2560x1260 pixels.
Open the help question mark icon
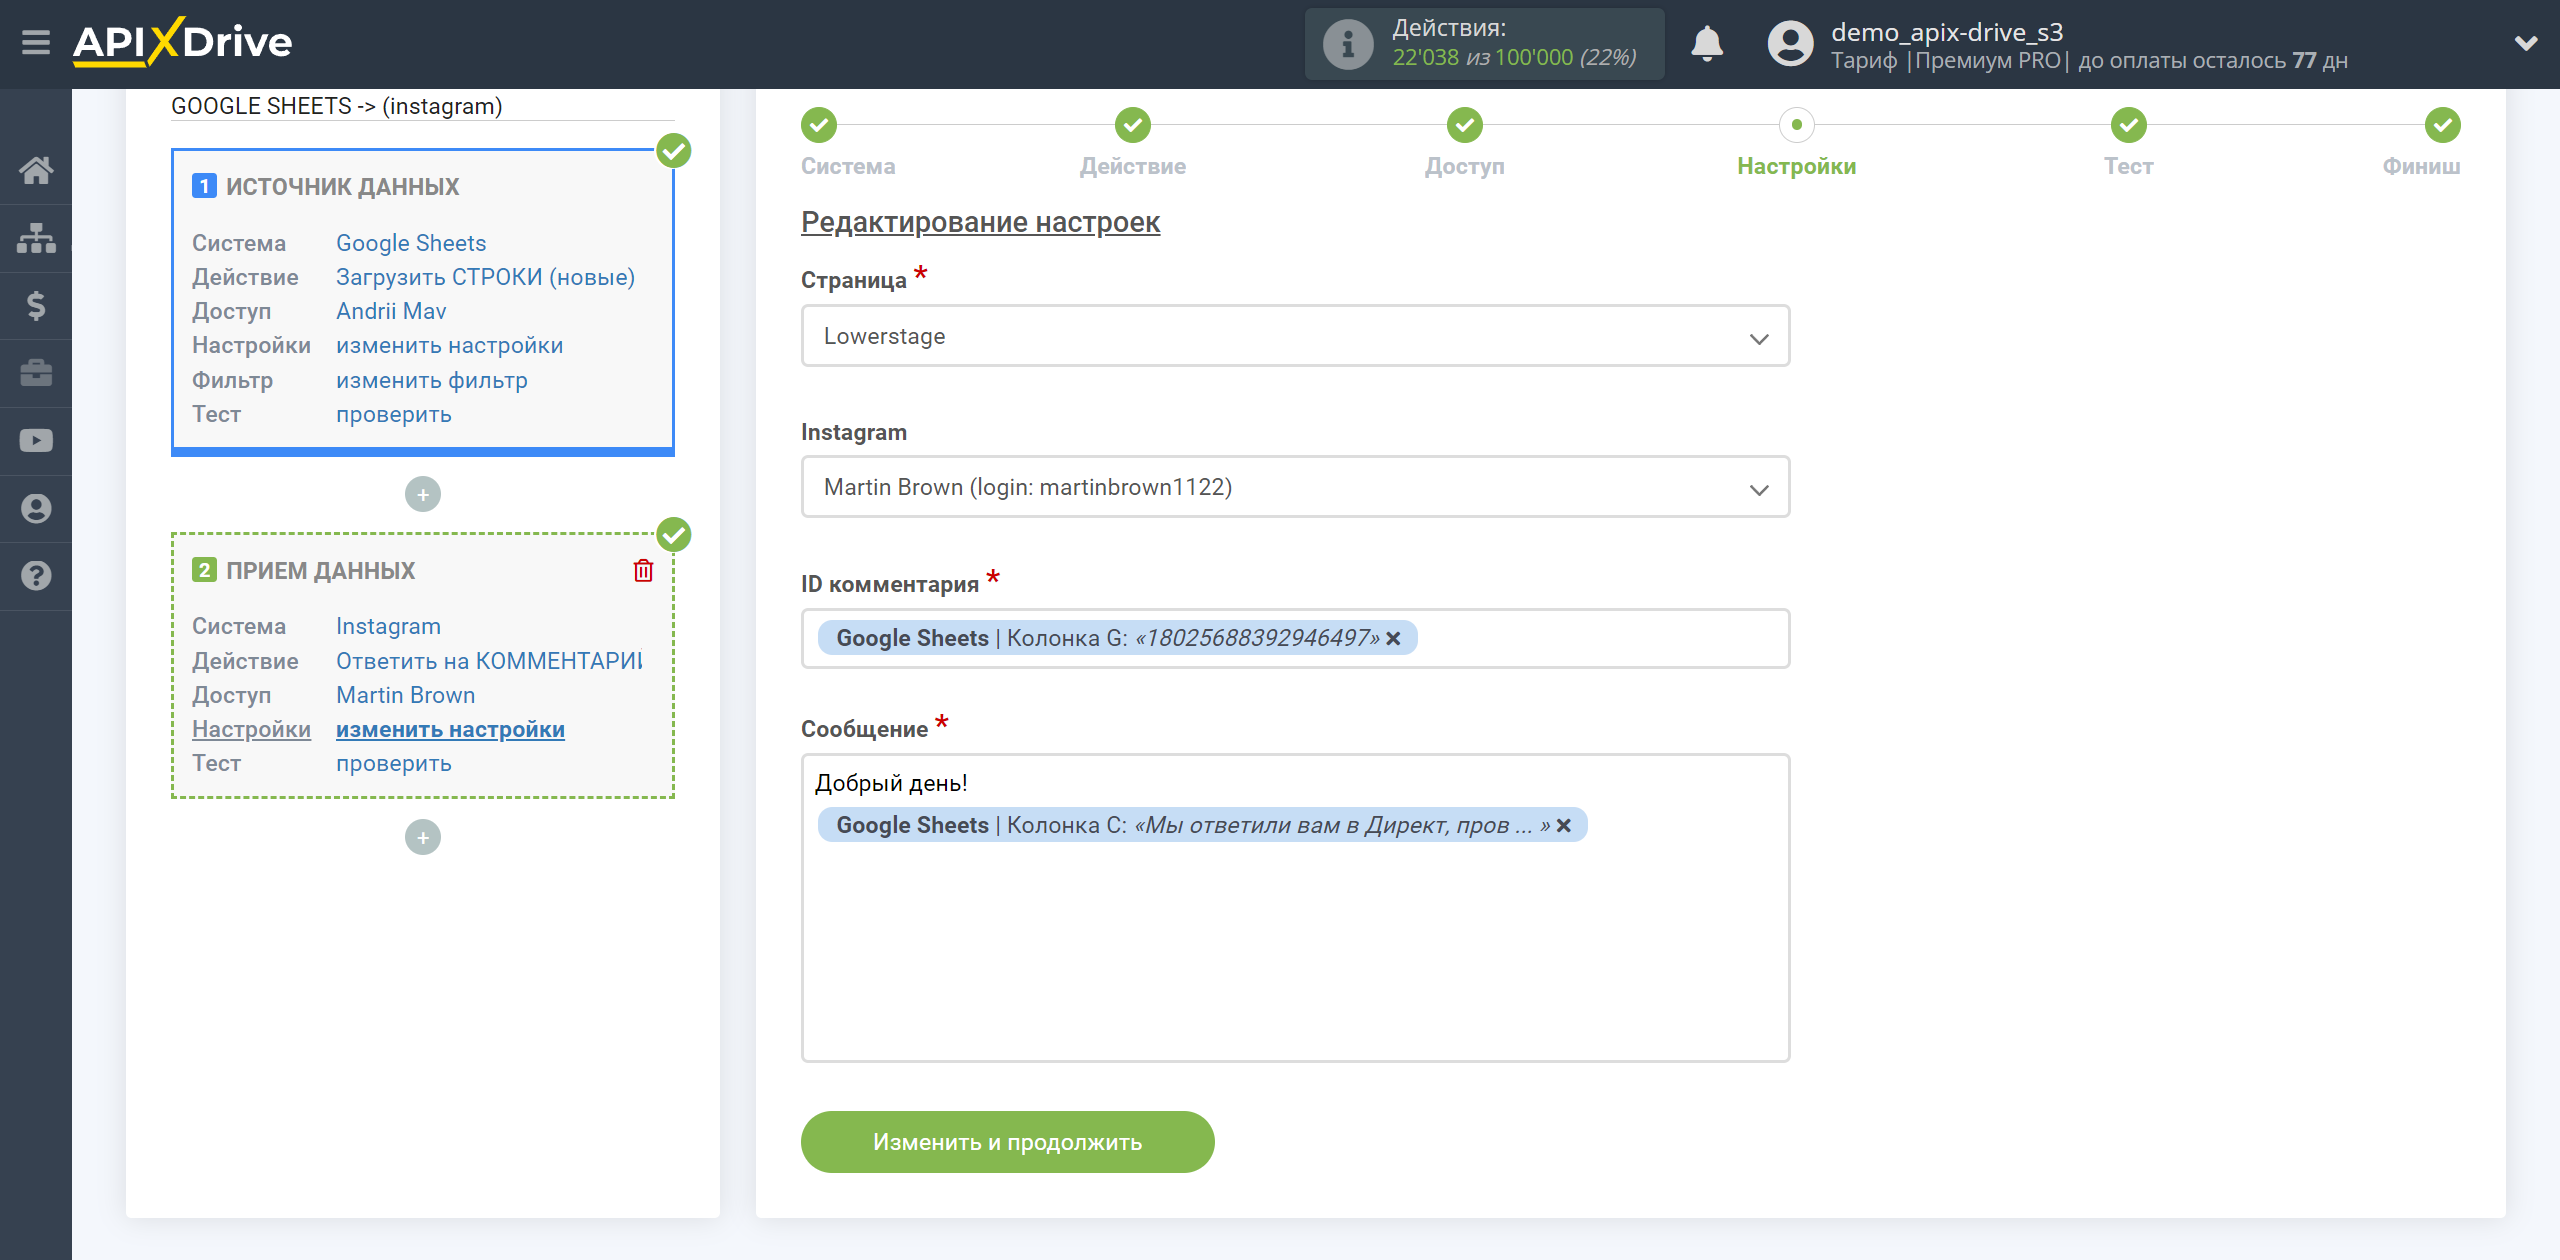coord(36,576)
